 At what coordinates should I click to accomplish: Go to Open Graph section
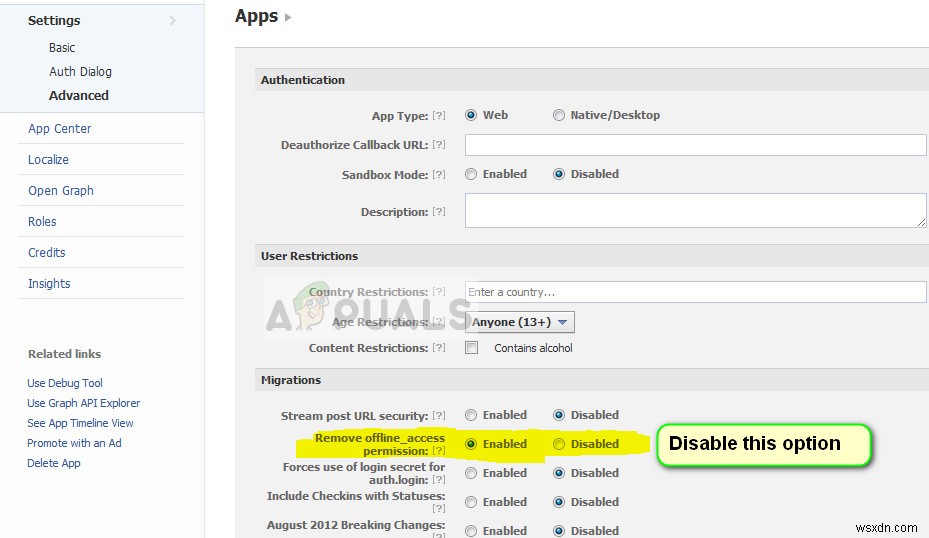coord(60,191)
